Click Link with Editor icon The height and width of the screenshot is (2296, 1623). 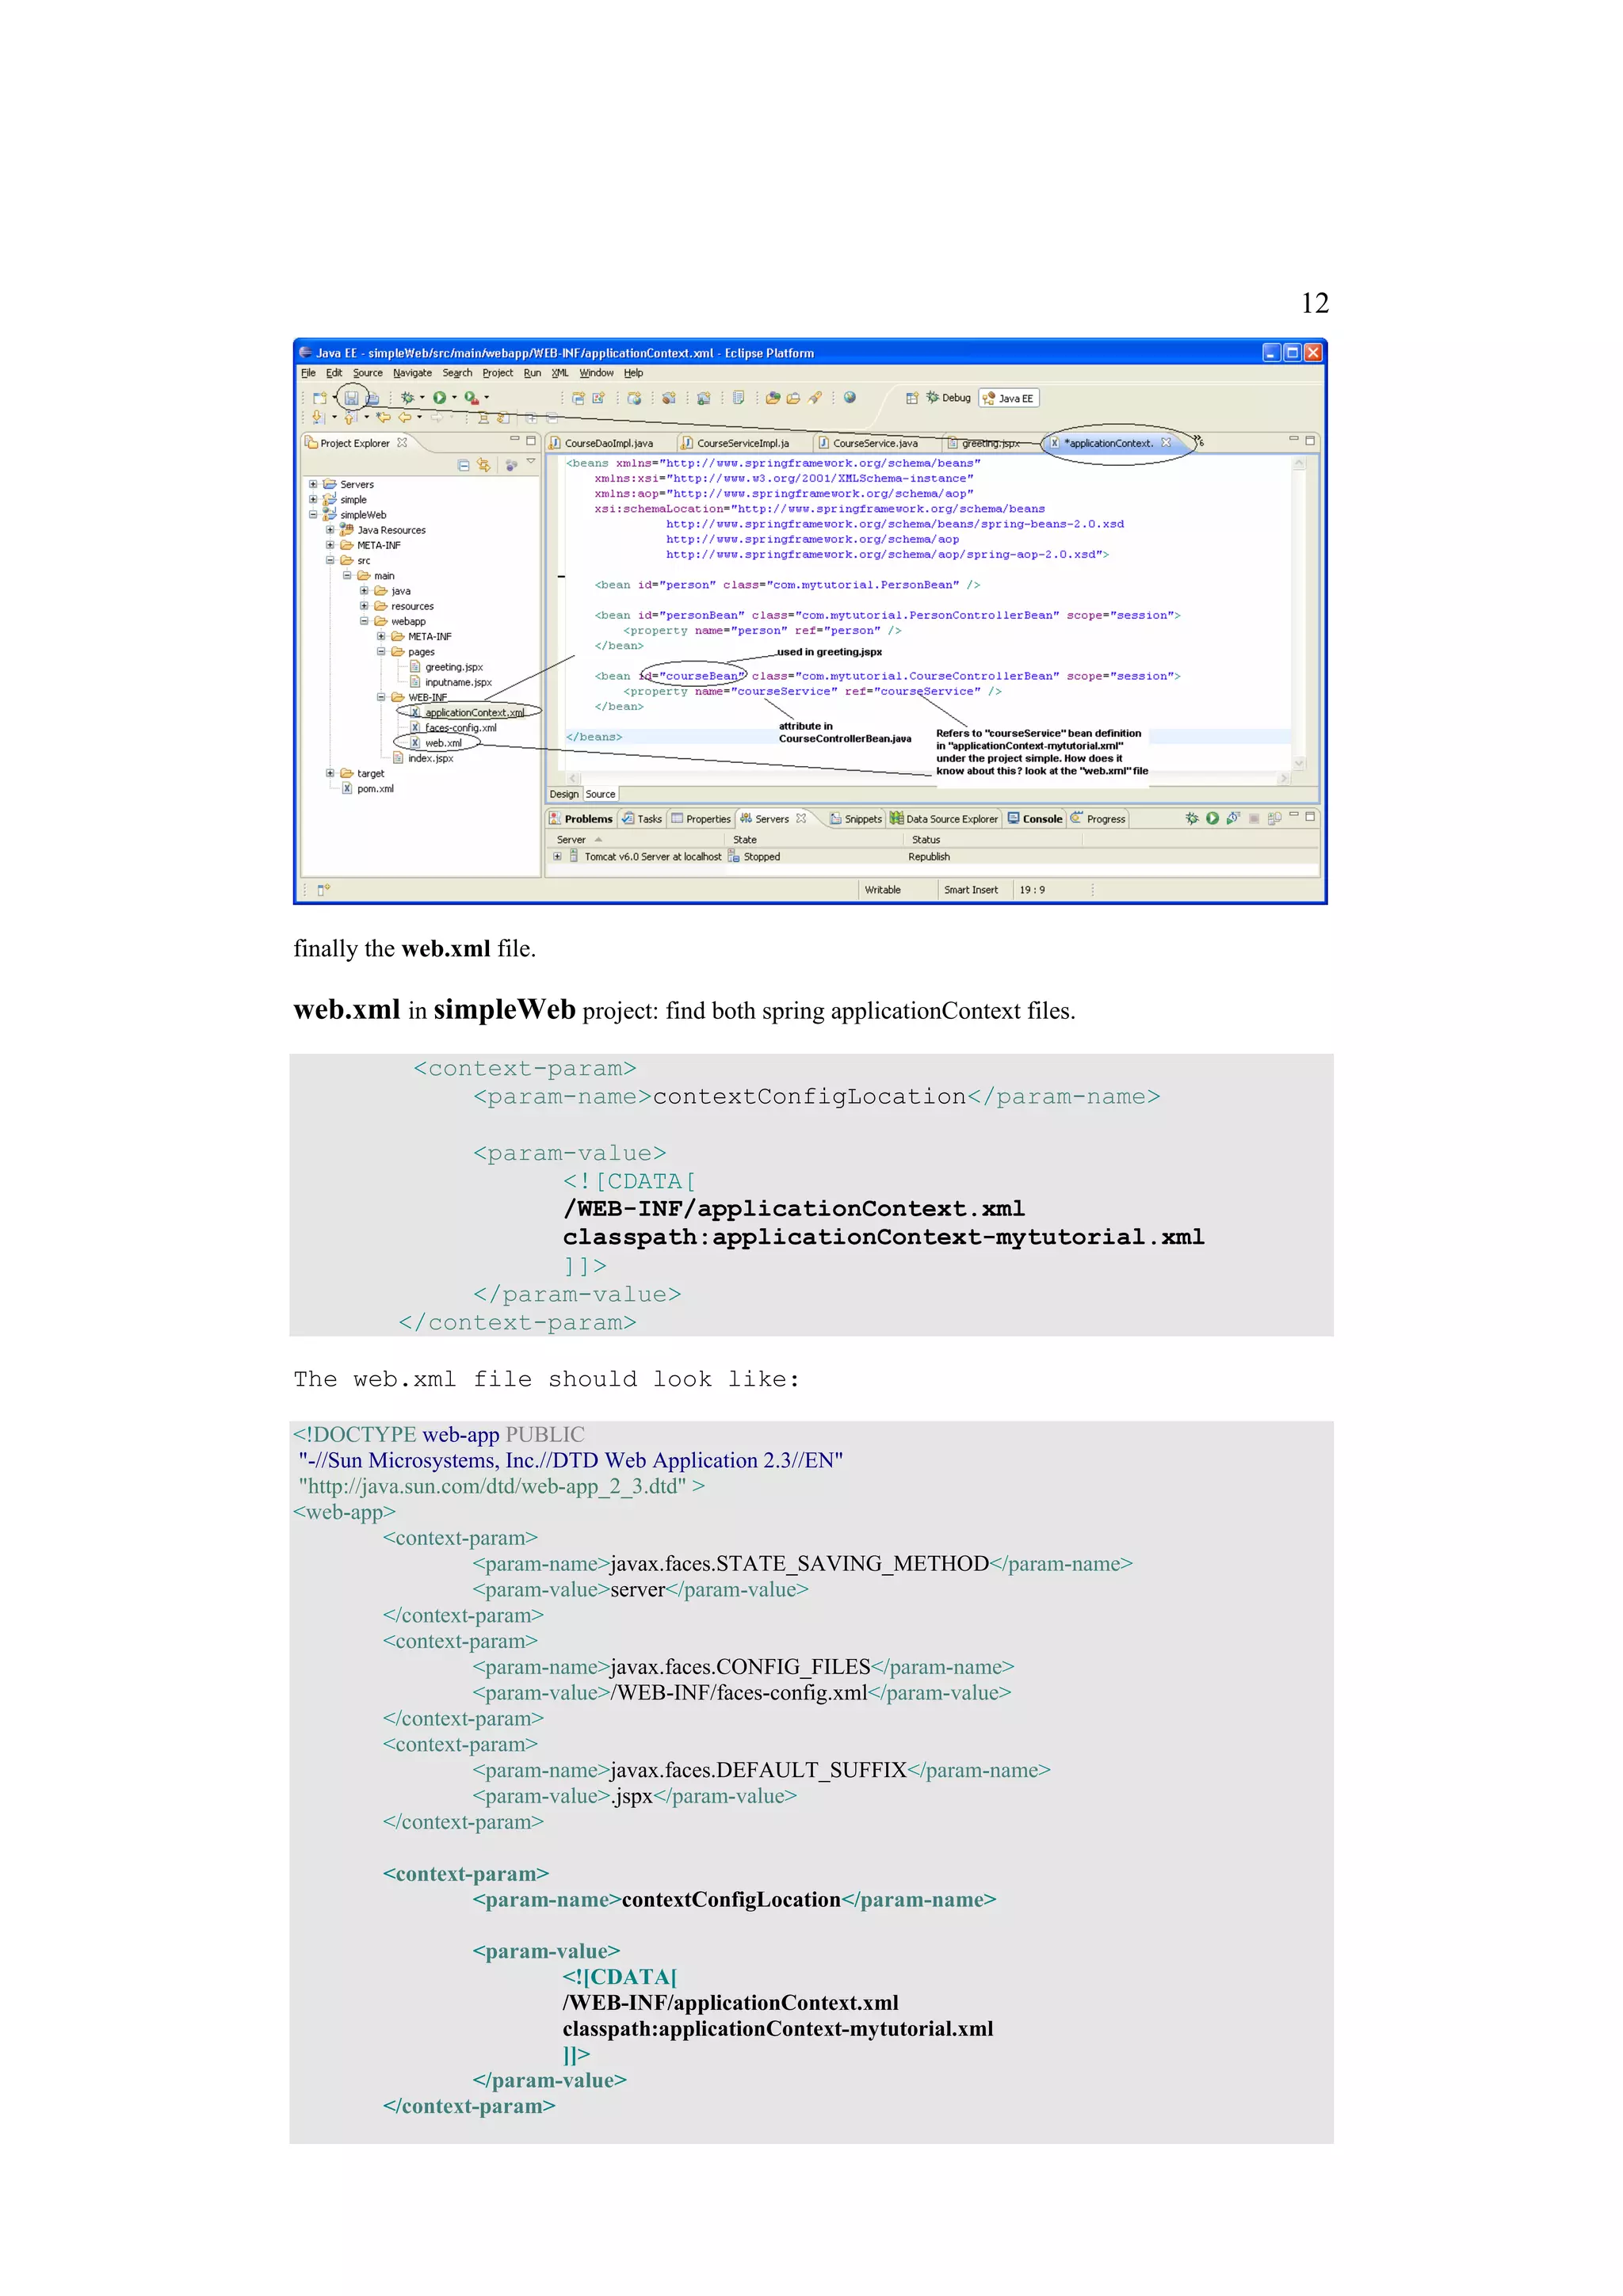tap(484, 465)
